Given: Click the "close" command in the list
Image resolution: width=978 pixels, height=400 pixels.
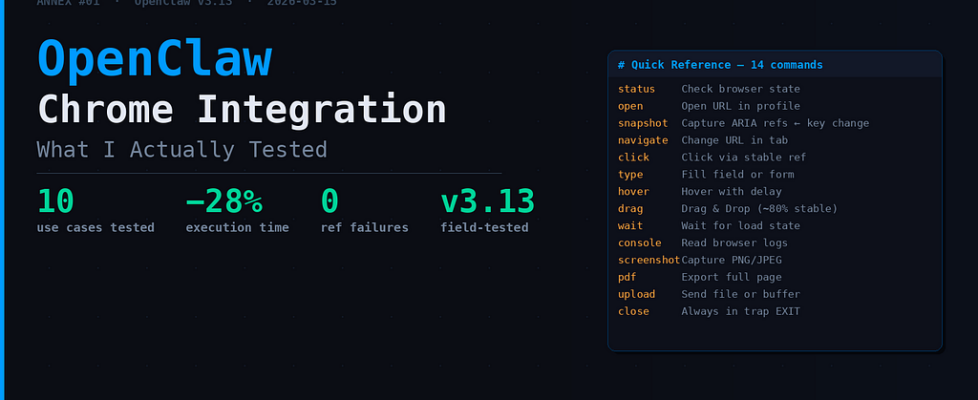Looking at the screenshot, I should click(633, 311).
